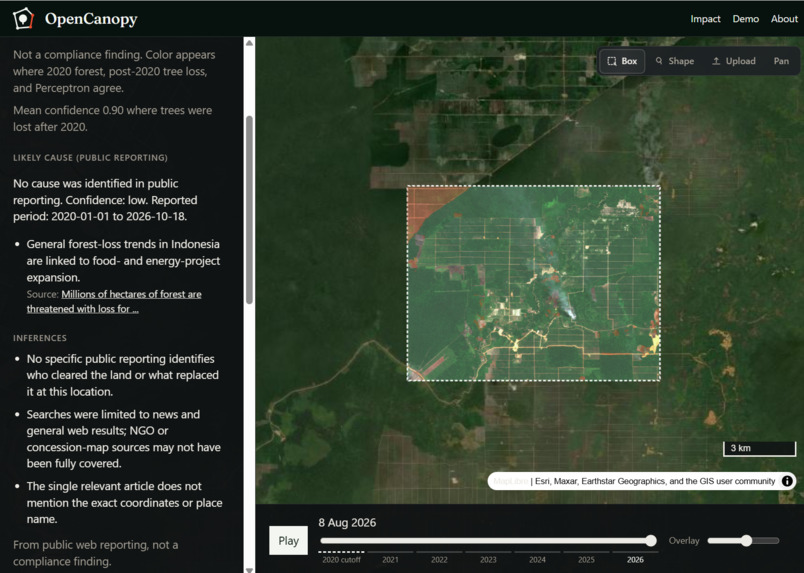This screenshot has height=573, width=804.
Task: Select the Box selection tool
Action: tap(622, 61)
